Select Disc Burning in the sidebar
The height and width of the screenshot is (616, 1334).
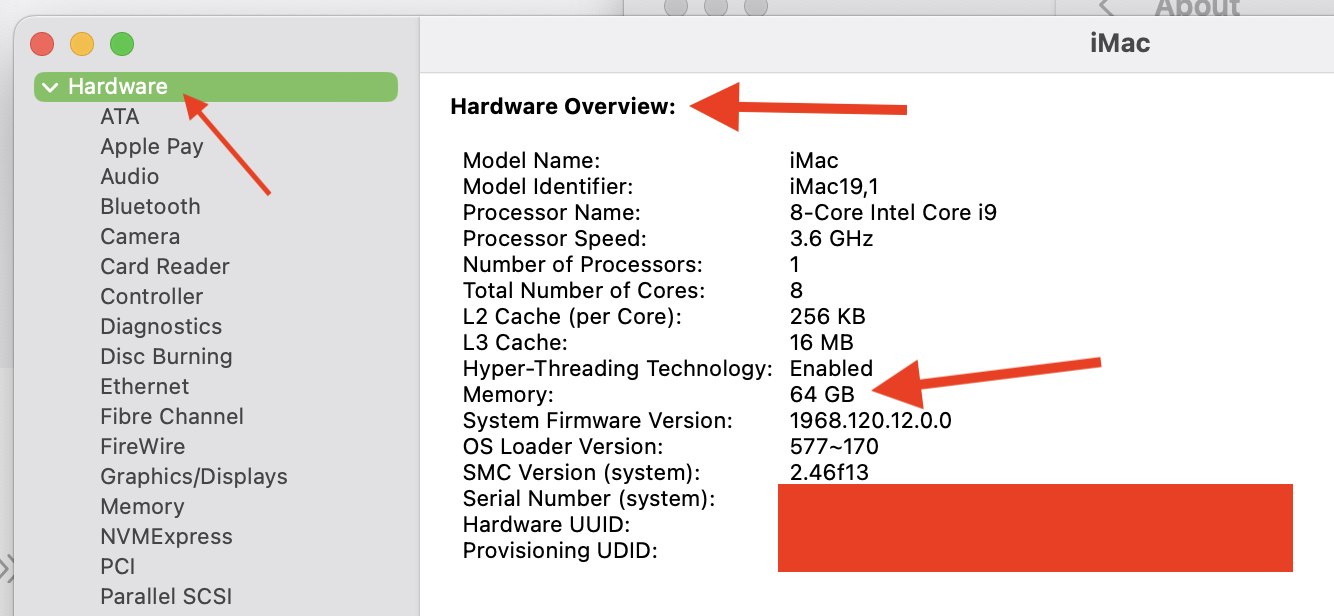point(166,357)
